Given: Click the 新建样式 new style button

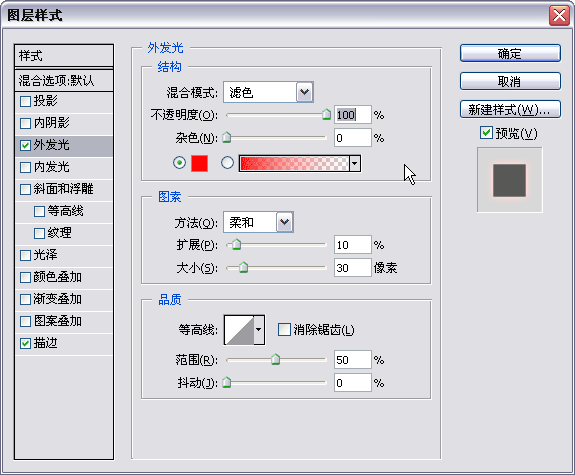Looking at the screenshot, I should [x=510, y=109].
